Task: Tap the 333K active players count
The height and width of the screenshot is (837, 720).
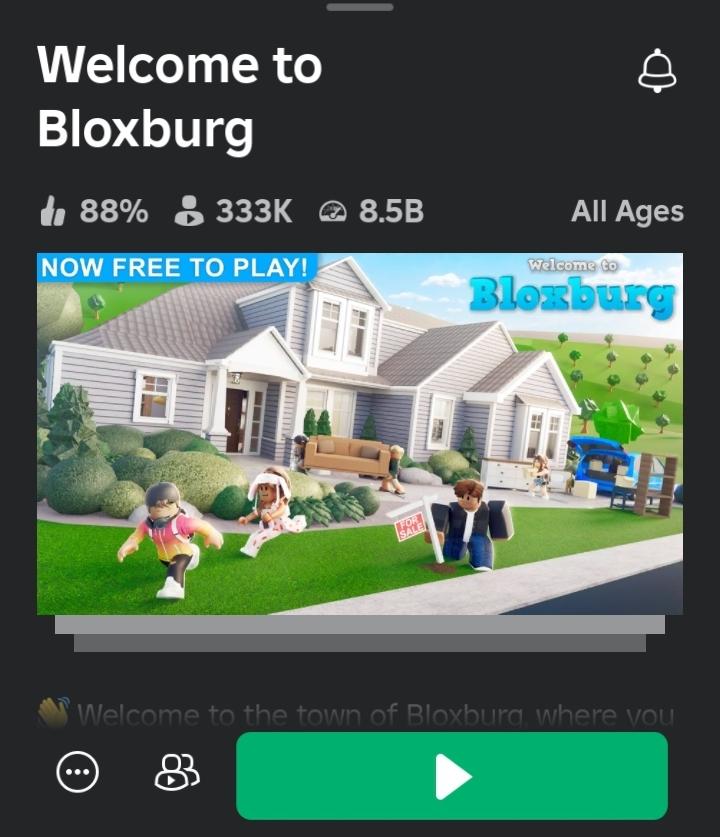Action: click(x=254, y=211)
